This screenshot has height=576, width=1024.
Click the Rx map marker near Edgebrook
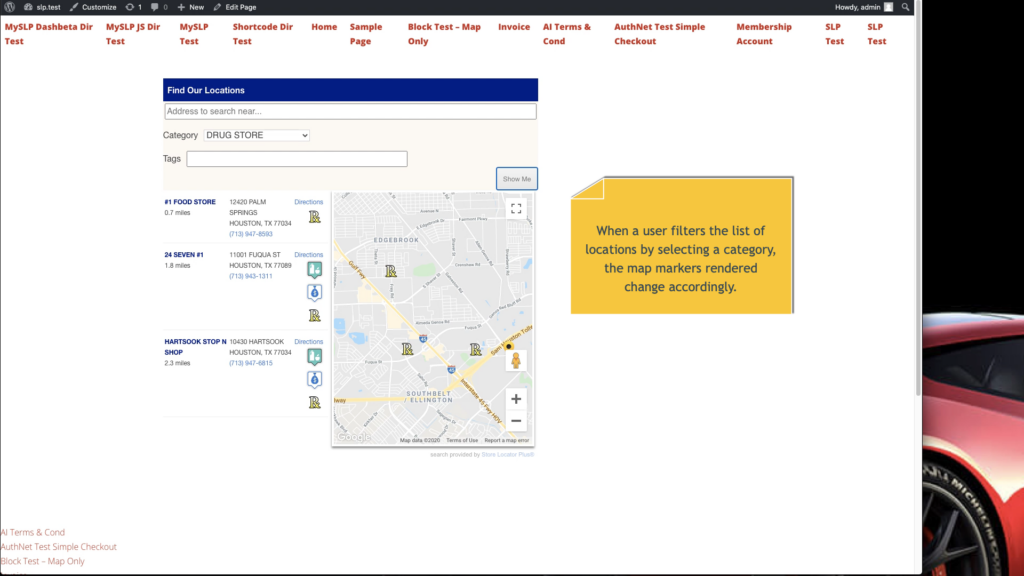click(x=391, y=271)
